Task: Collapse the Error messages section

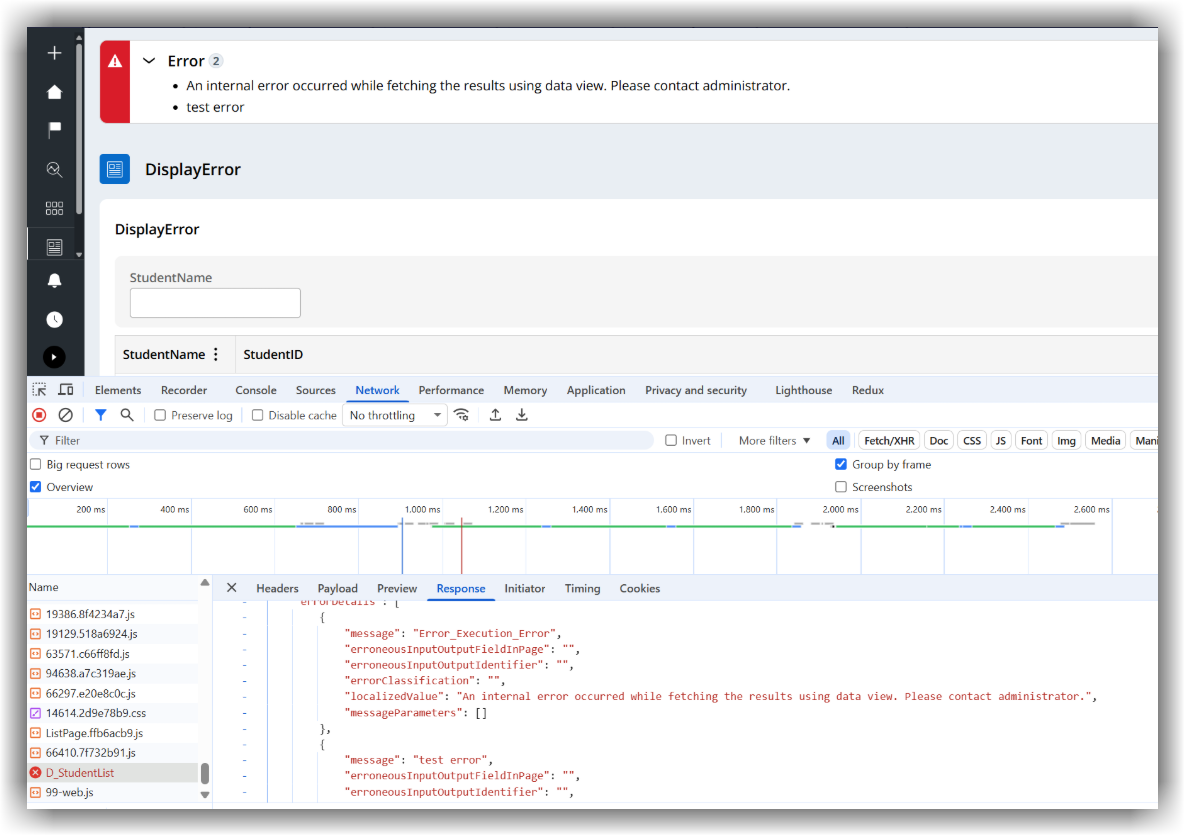Action: (x=148, y=60)
